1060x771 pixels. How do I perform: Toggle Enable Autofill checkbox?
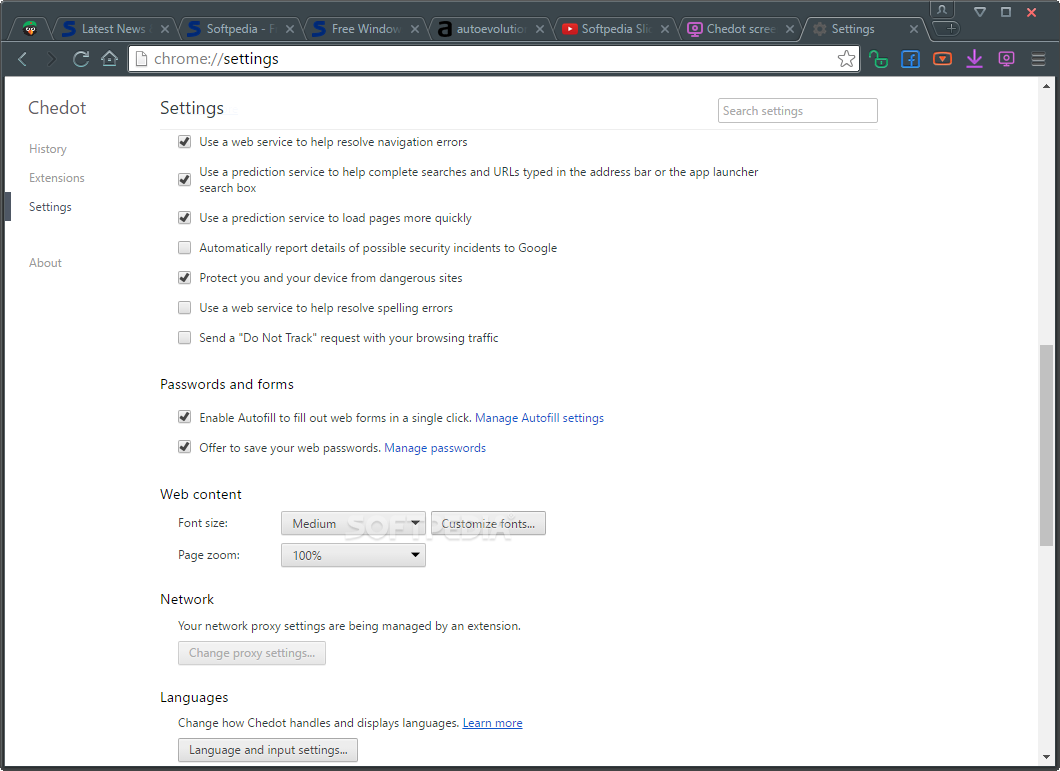pyautogui.click(x=184, y=417)
